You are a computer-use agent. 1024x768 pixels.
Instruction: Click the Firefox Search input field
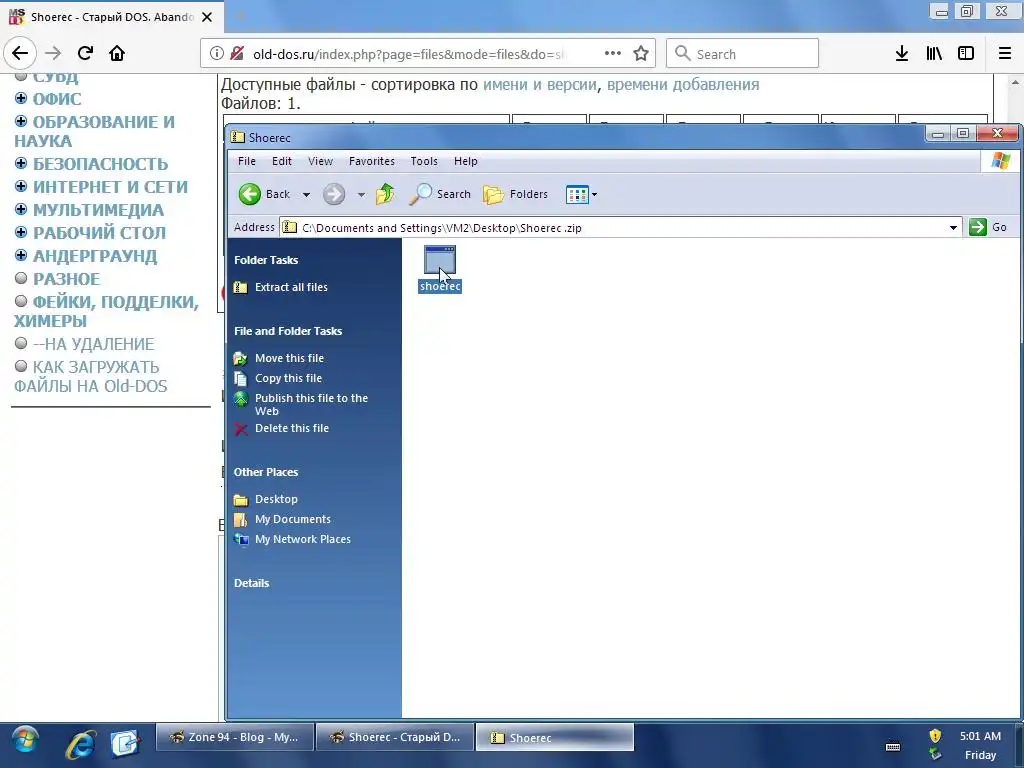point(743,54)
